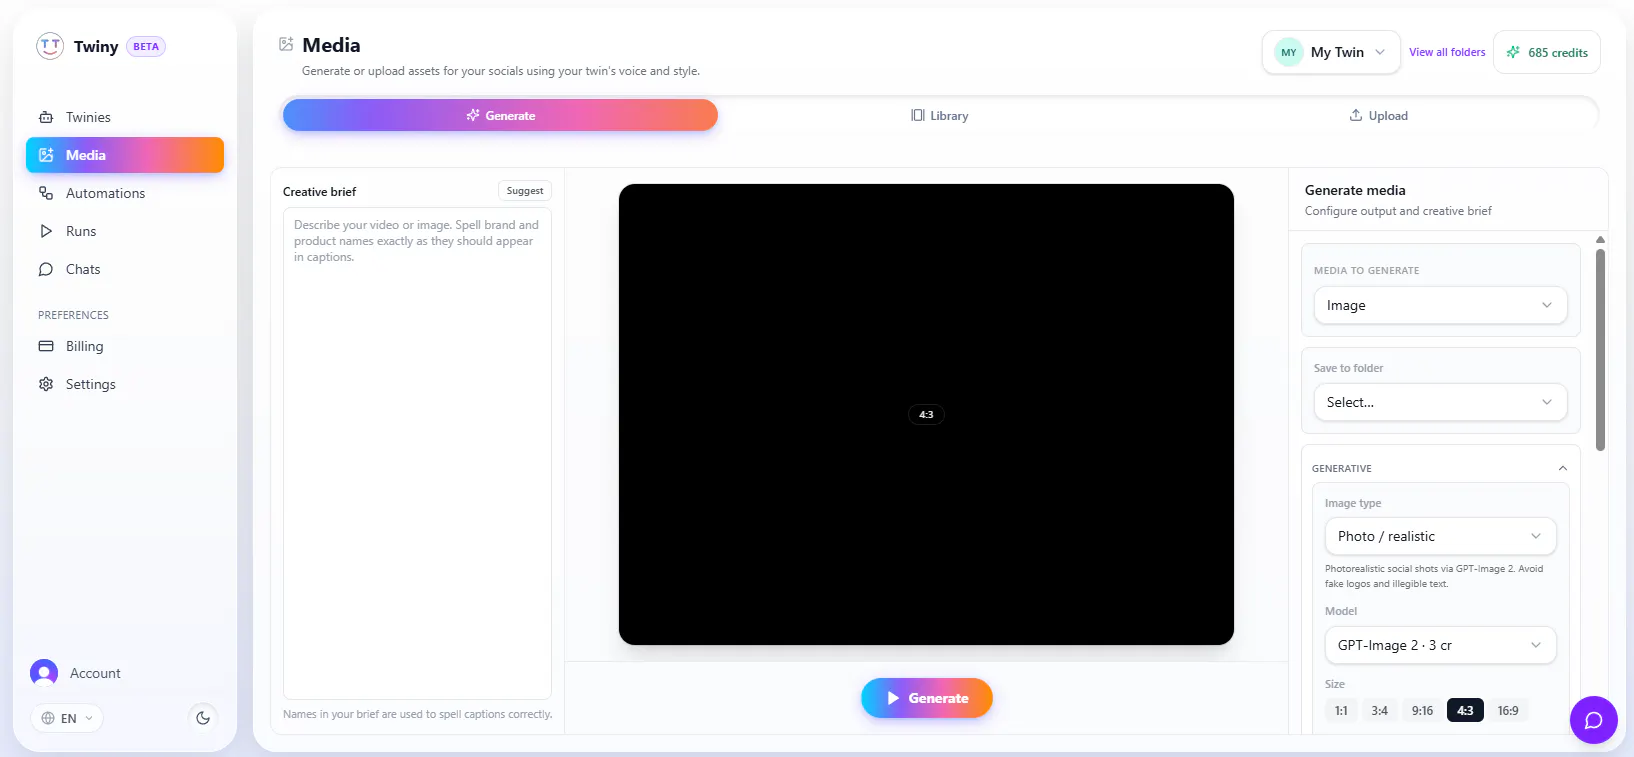Screen dimensions: 1634x757
Task: Click the black media preview canvas
Action: pos(926,414)
